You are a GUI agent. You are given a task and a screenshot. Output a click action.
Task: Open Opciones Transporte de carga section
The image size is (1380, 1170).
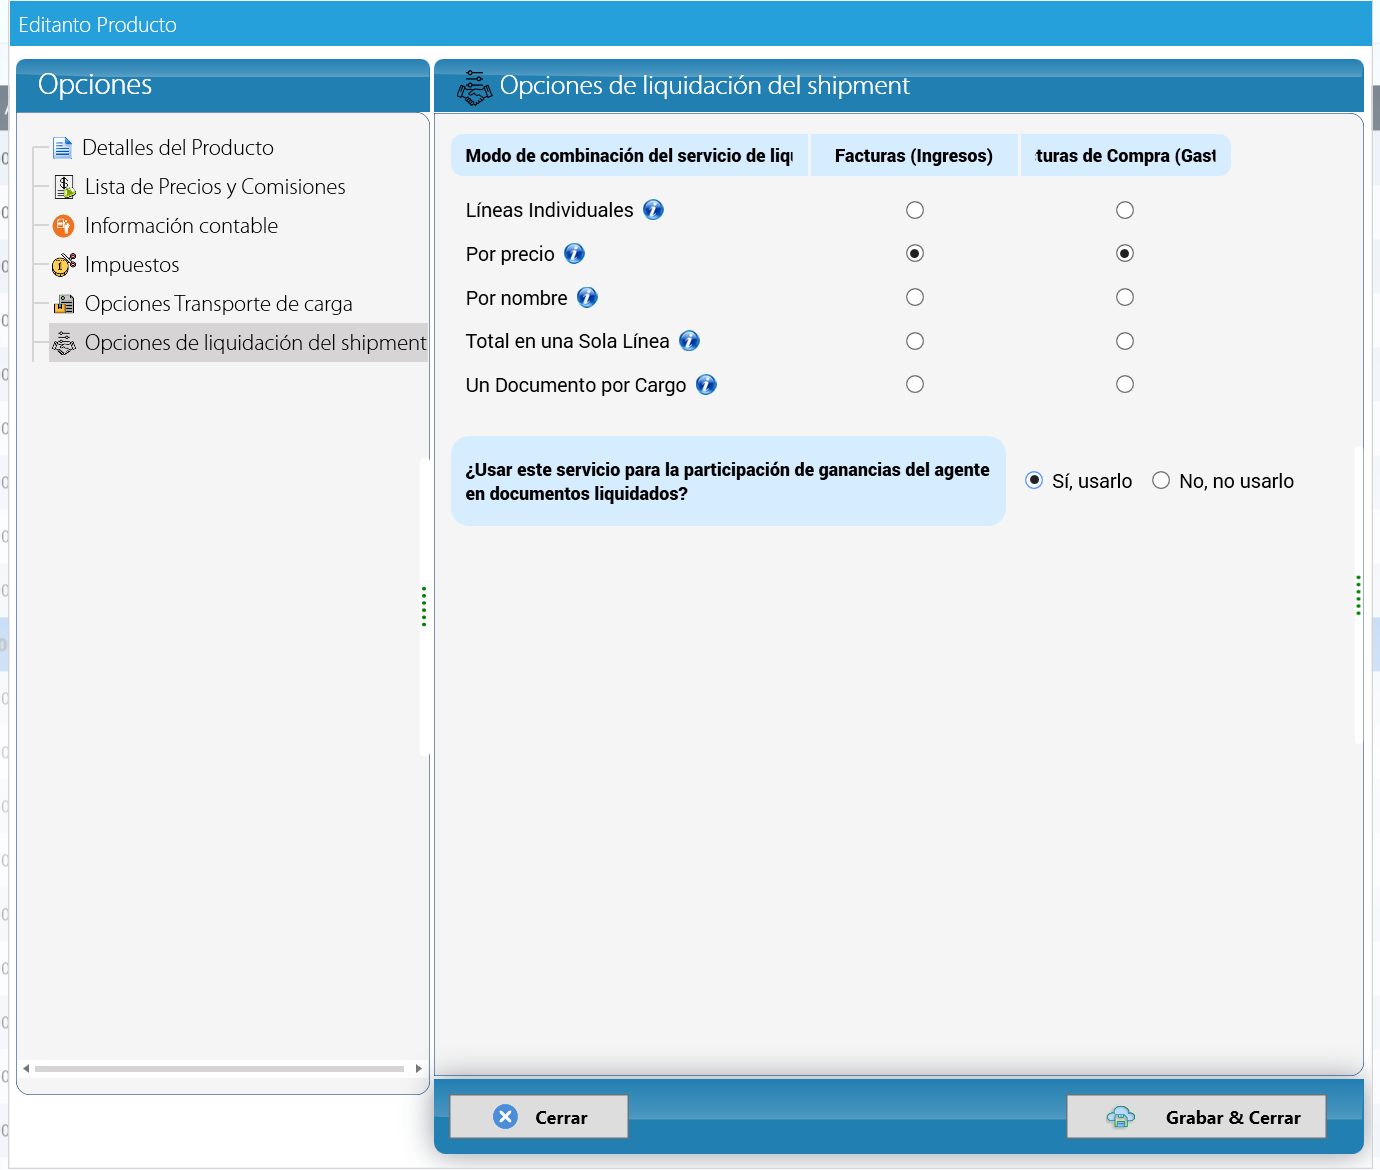coord(218,304)
